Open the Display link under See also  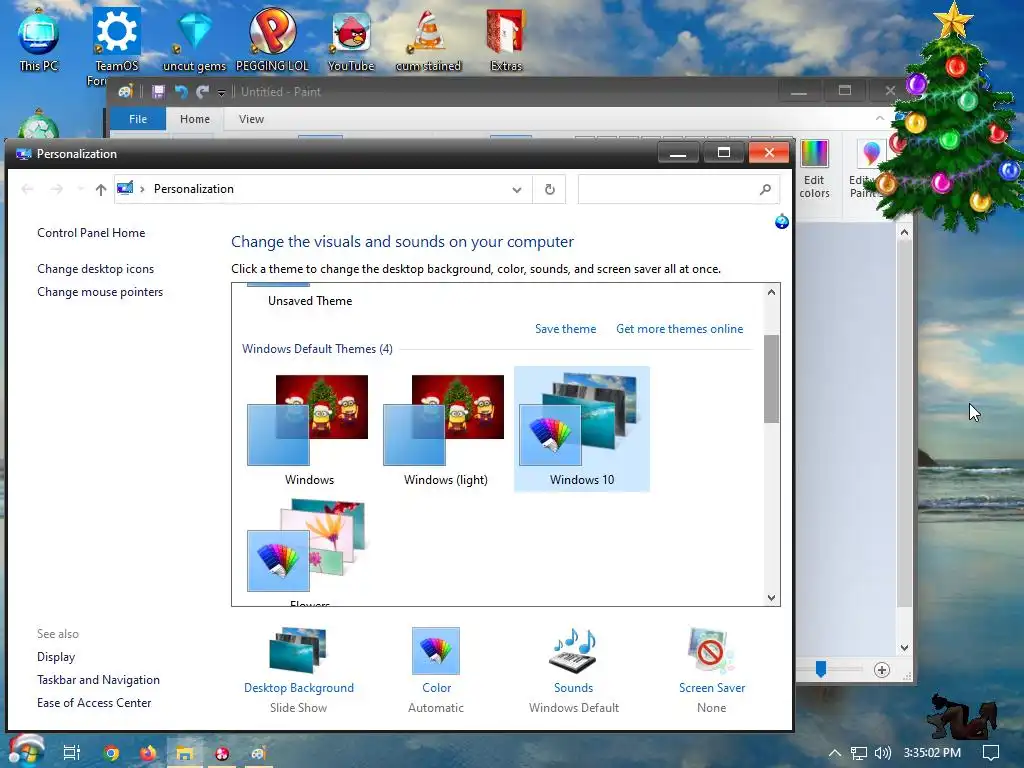[56, 657]
